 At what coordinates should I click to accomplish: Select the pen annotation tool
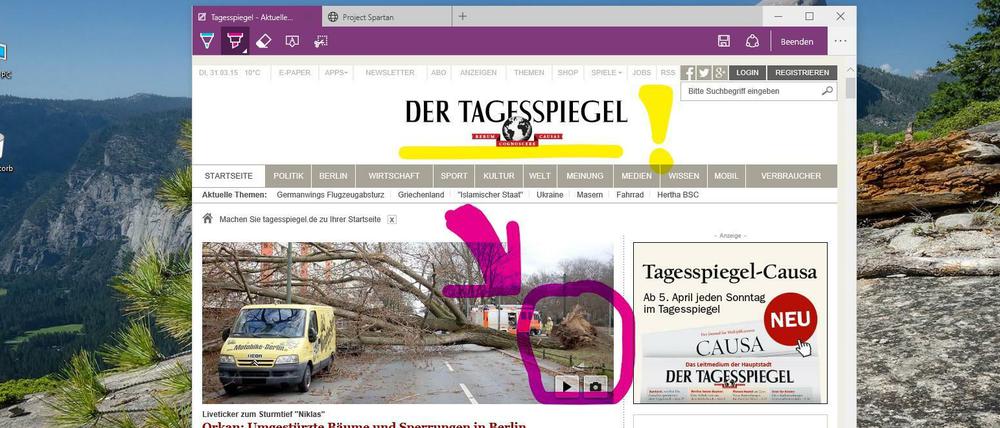point(207,41)
